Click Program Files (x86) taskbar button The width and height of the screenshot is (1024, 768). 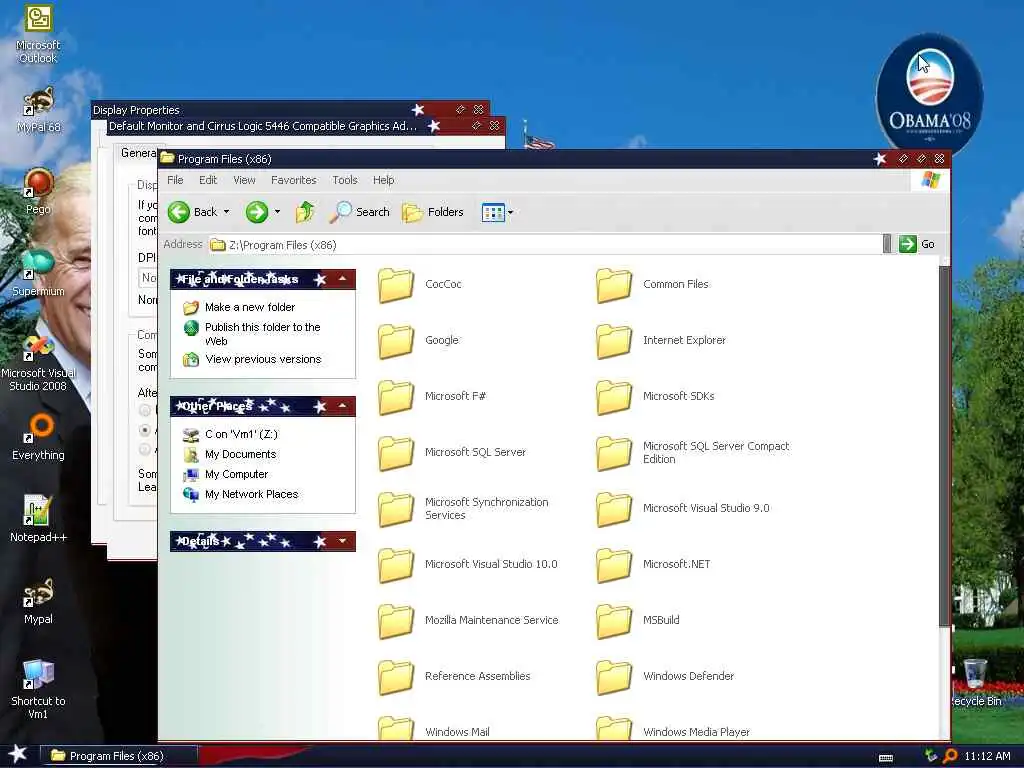pyautogui.click(x=118, y=756)
